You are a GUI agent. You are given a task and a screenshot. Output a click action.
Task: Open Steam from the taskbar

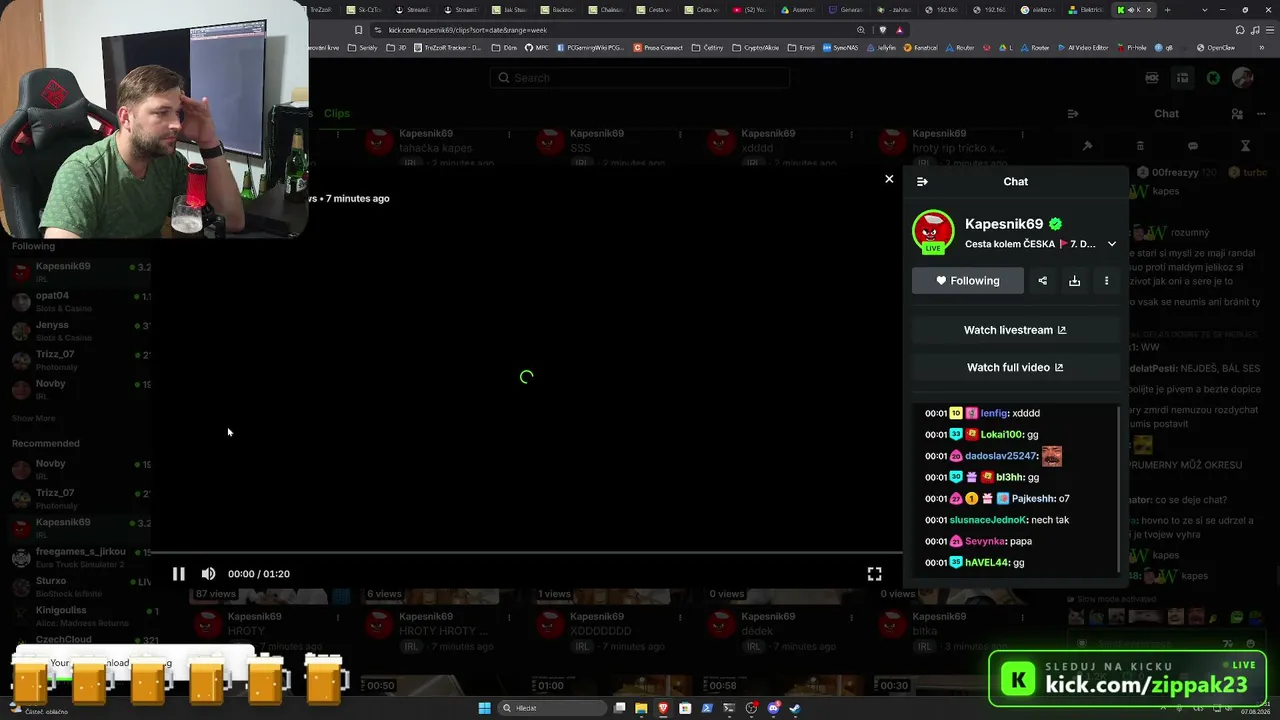click(x=795, y=708)
